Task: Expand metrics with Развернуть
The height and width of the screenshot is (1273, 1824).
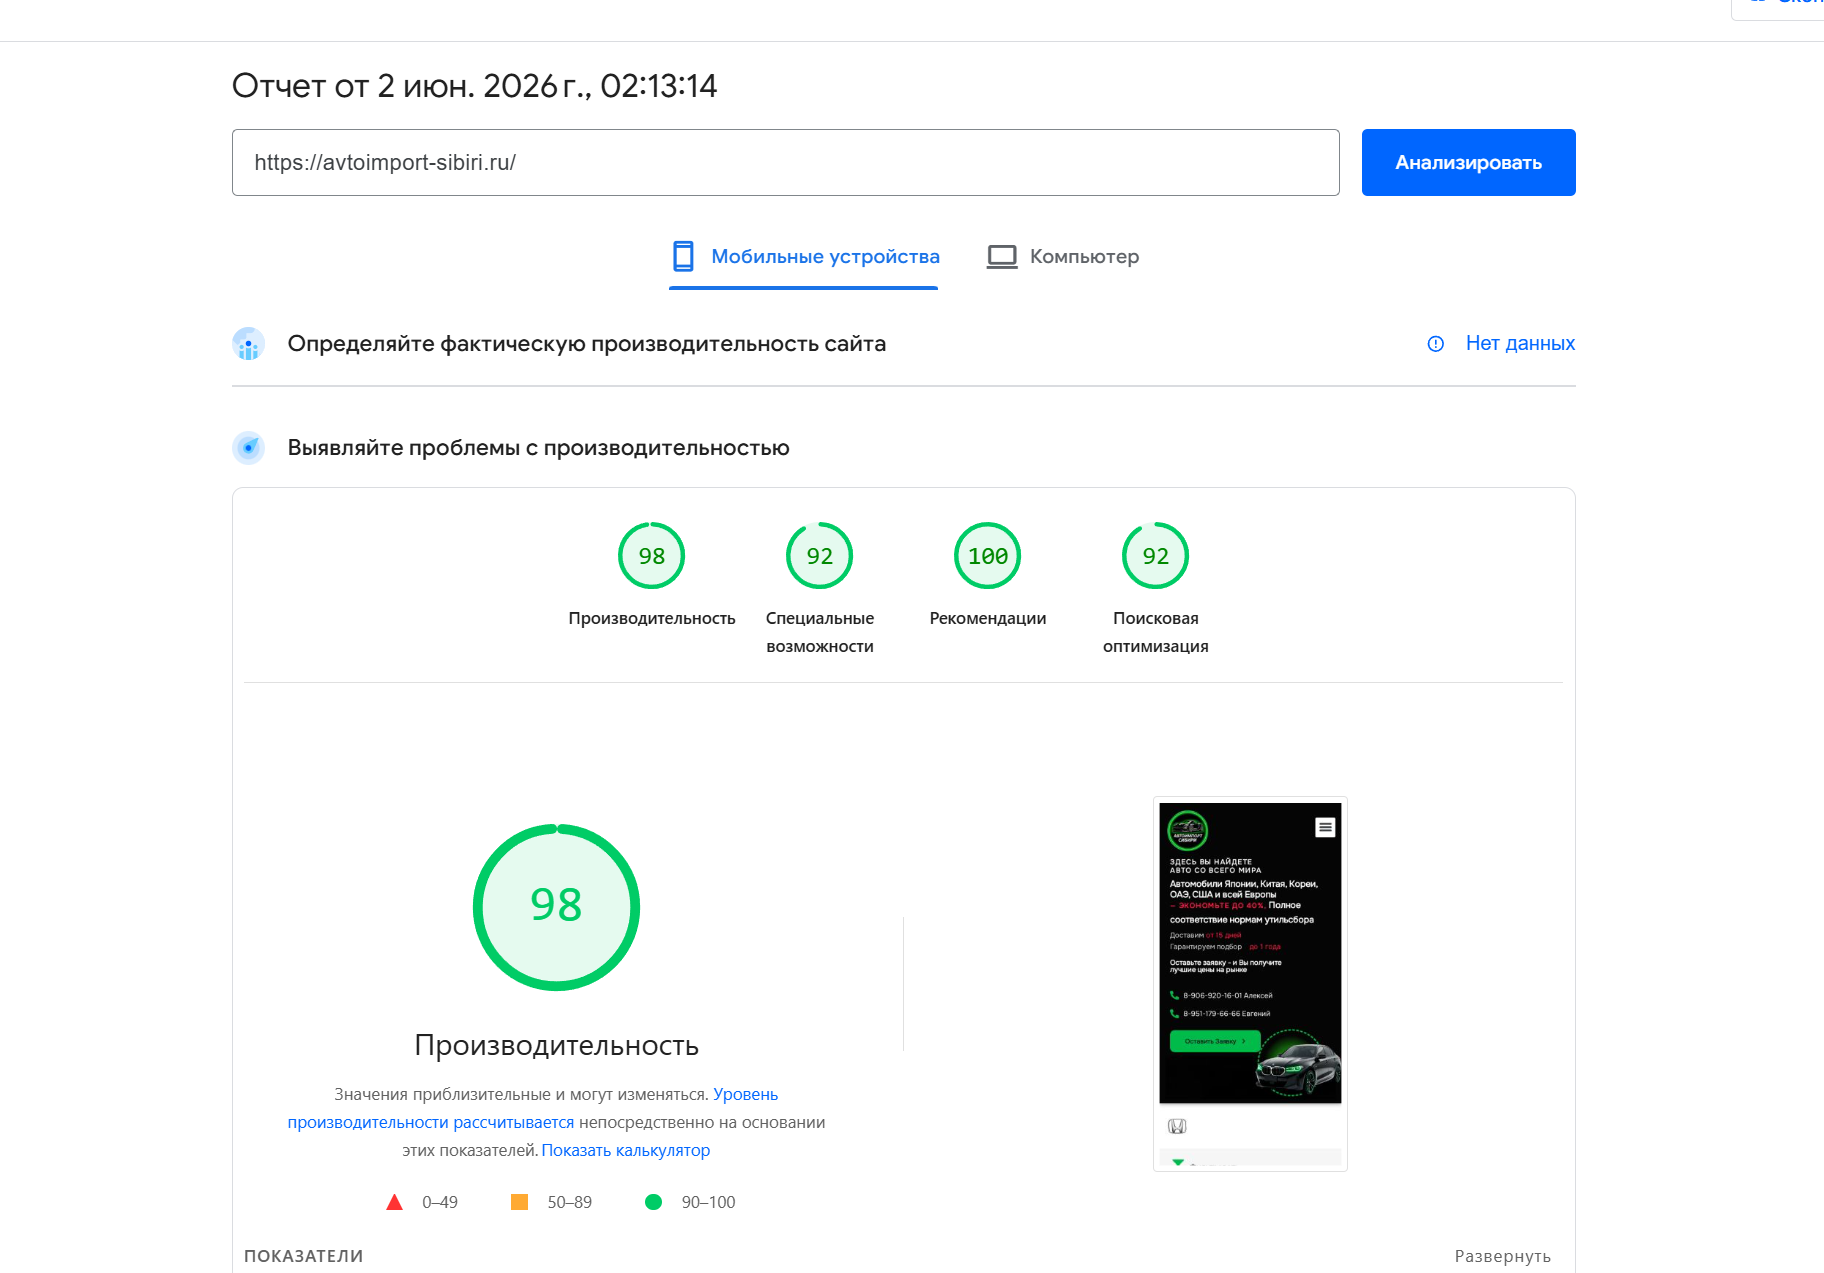Action: 1503,1256
